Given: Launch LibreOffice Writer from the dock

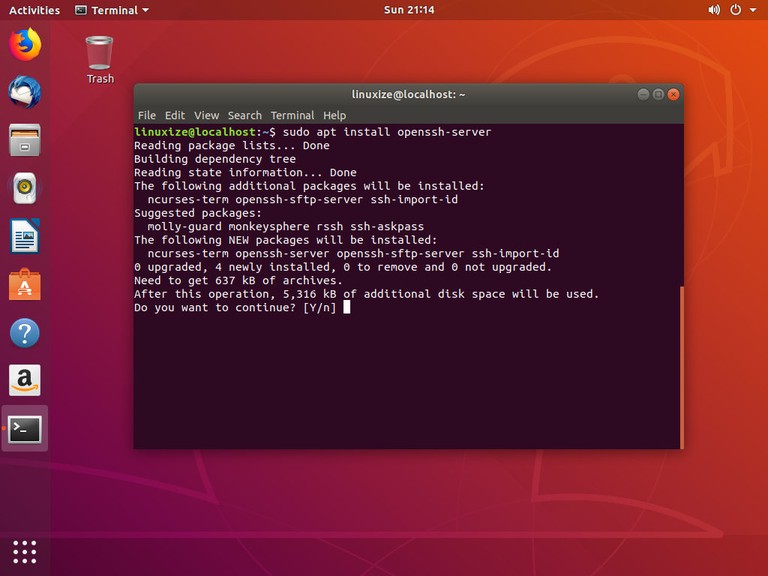Looking at the screenshot, I should pos(25,237).
